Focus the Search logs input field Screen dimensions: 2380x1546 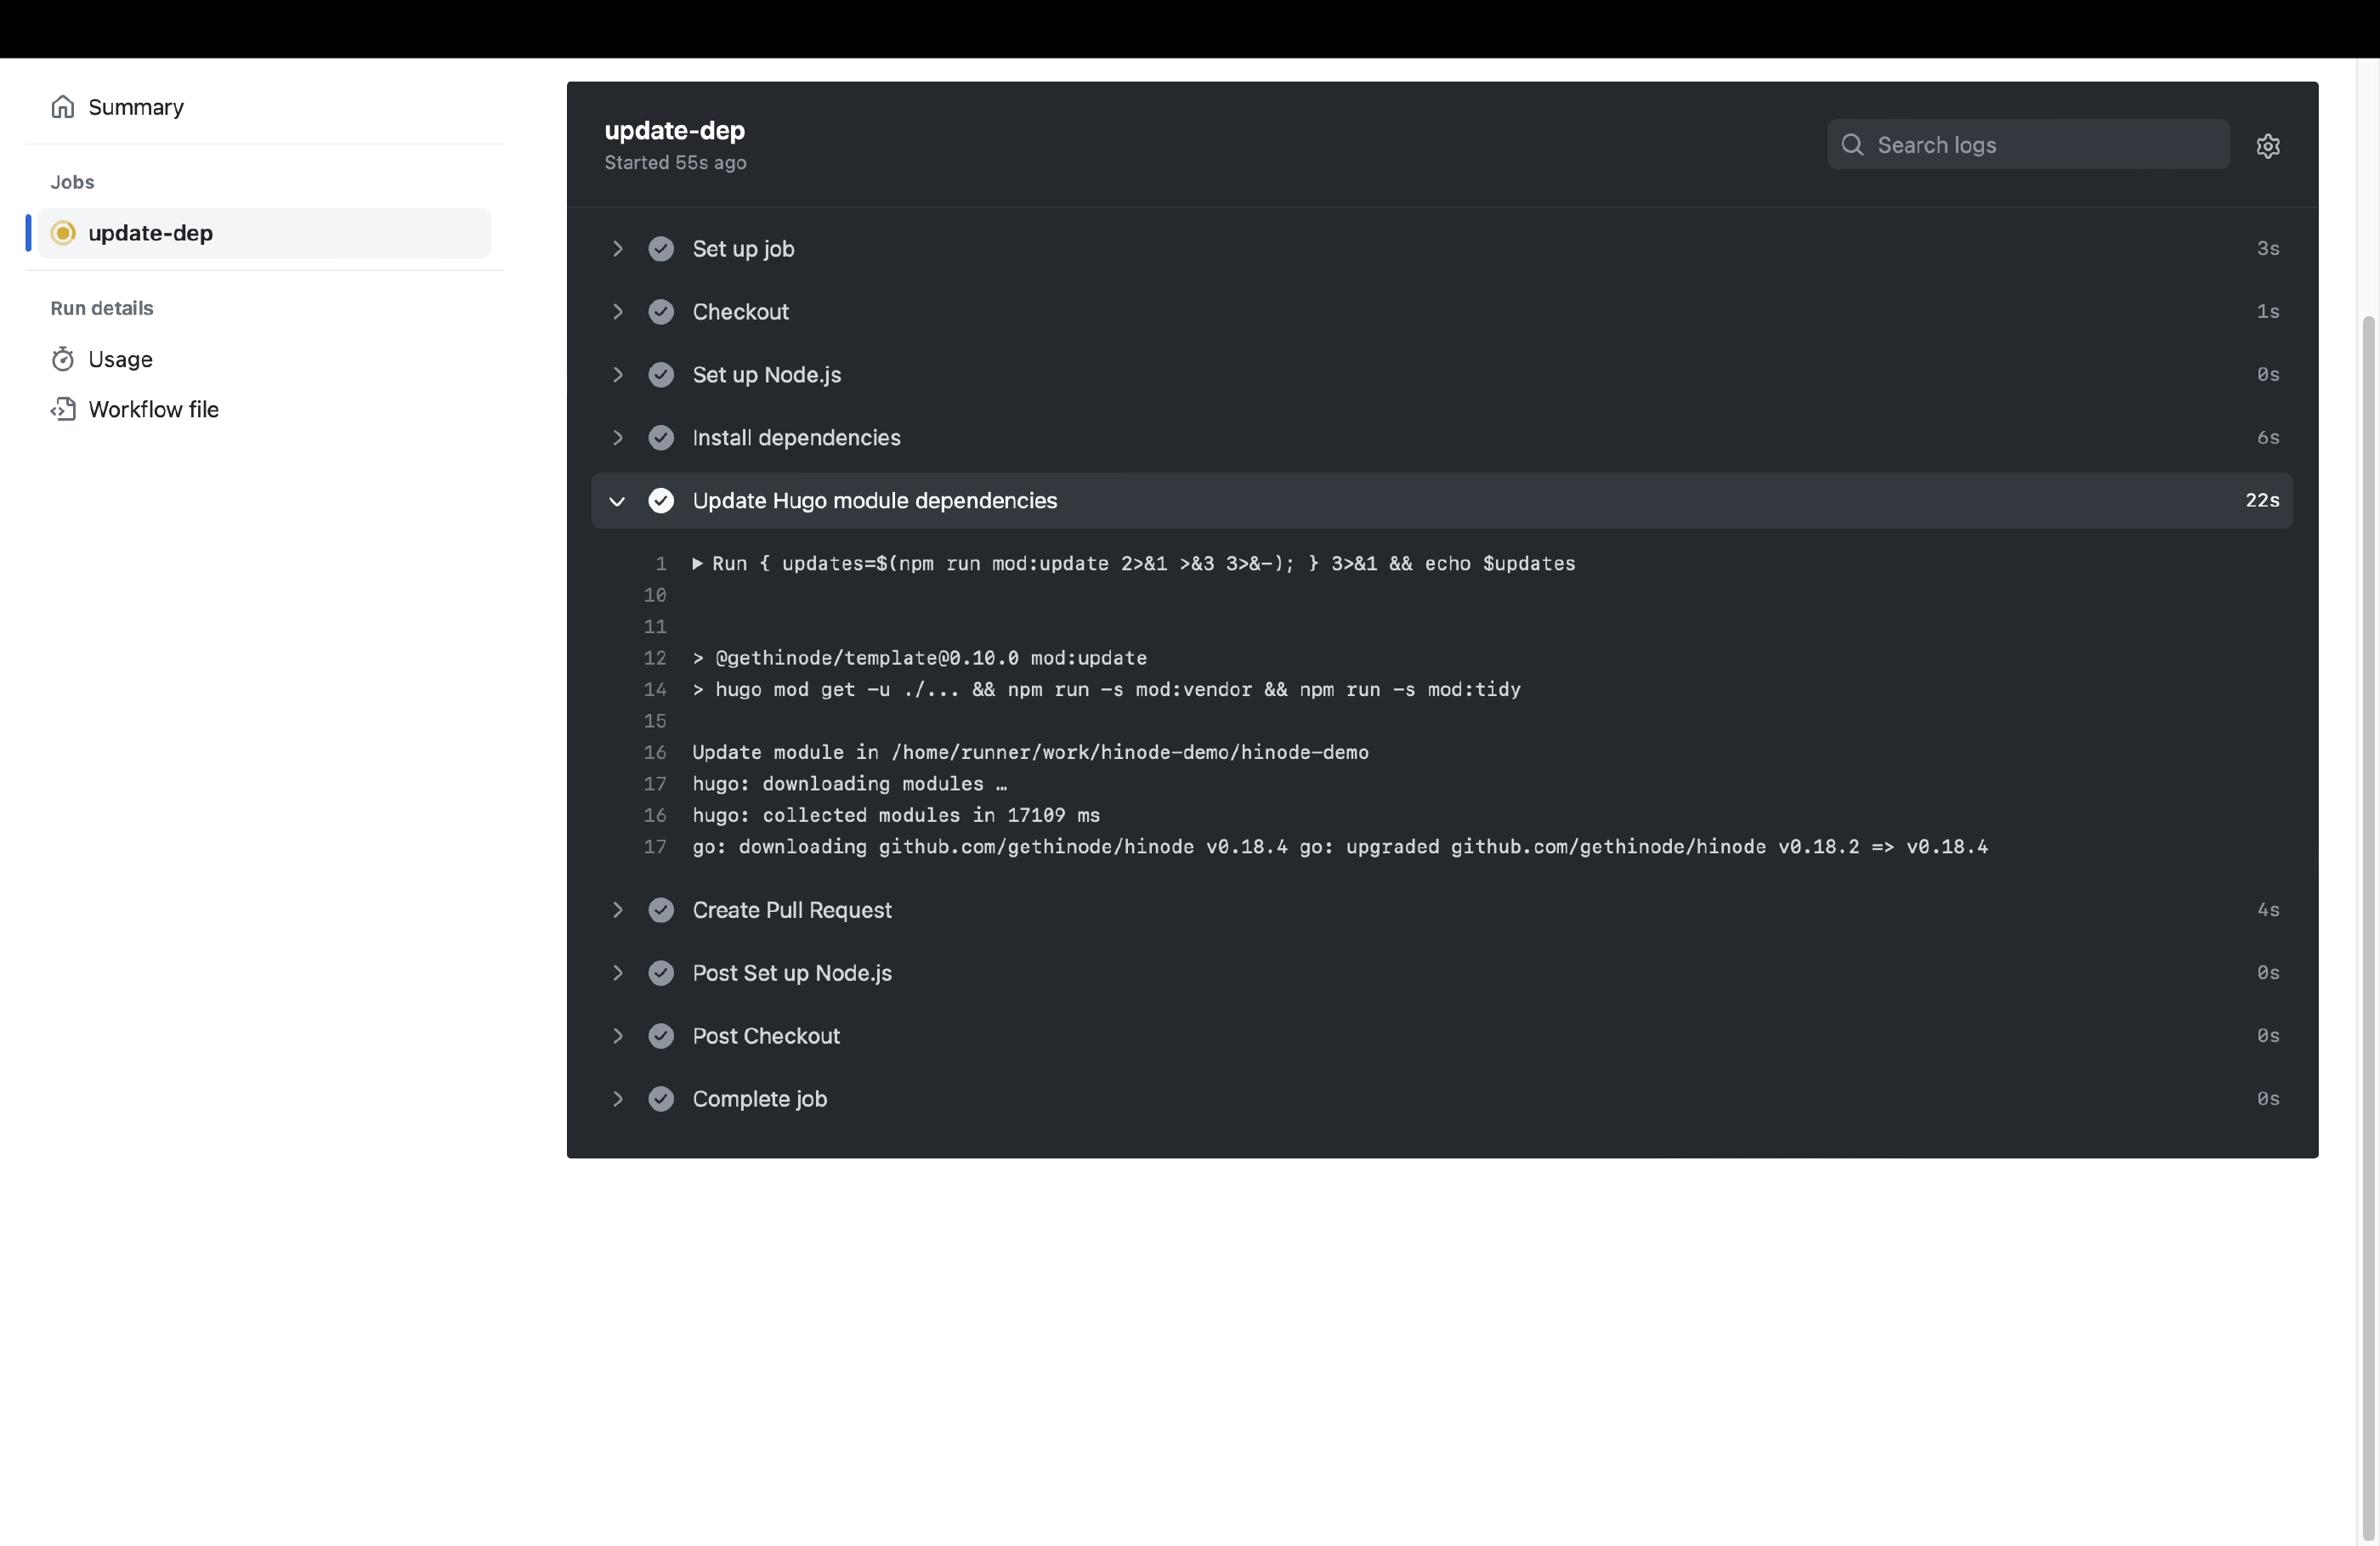[x=2040, y=145]
